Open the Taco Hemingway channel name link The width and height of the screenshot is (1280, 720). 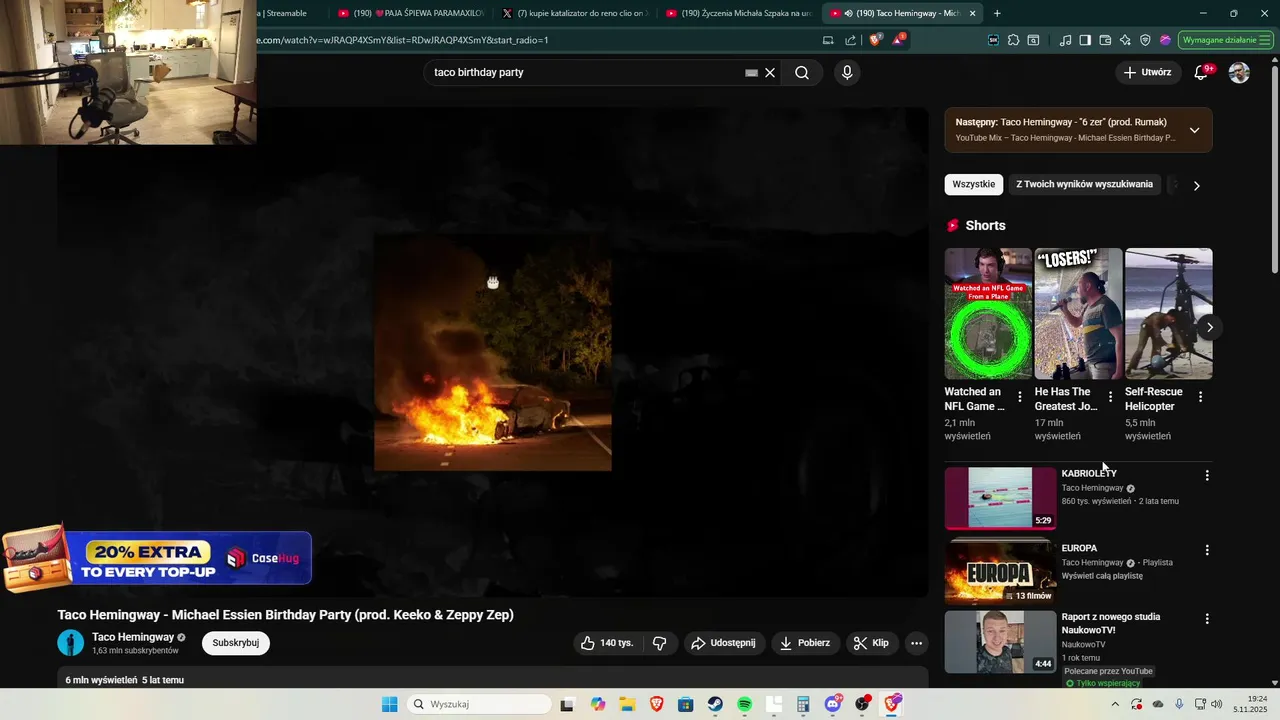pyautogui.click(x=133, y=637)
